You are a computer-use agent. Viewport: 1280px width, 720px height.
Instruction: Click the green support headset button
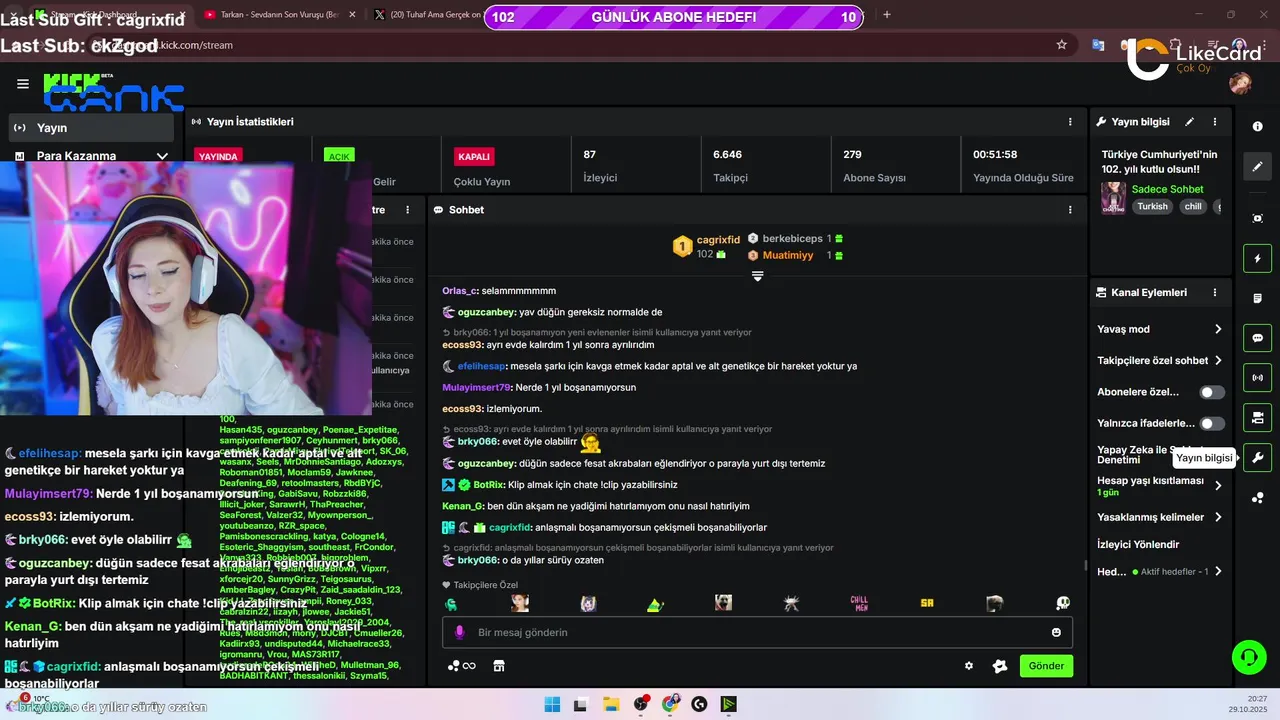(x=1249, y=657)
